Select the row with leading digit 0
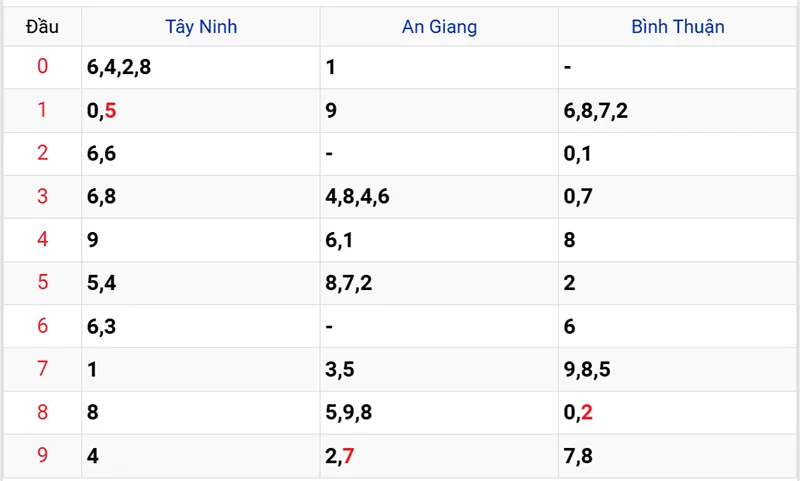Image resolution: width=800 pixels, height=481 pixels. point(42,68)
